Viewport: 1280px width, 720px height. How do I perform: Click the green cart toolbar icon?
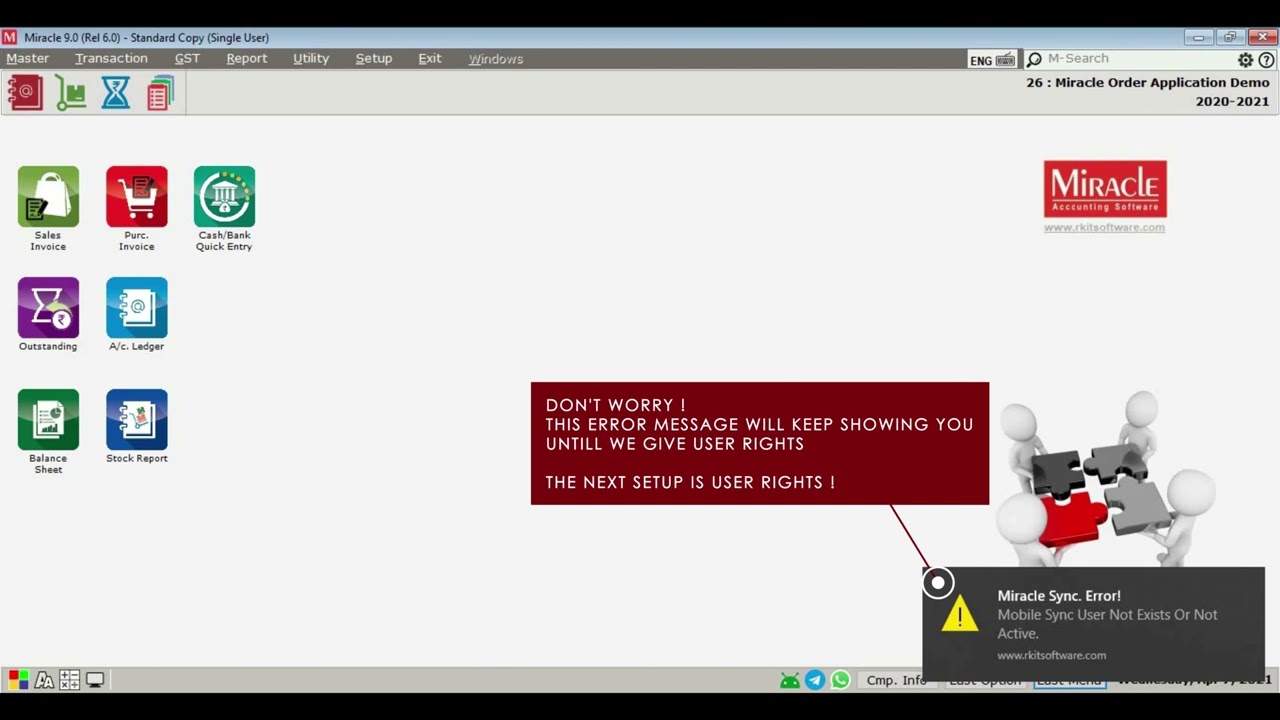70,93
